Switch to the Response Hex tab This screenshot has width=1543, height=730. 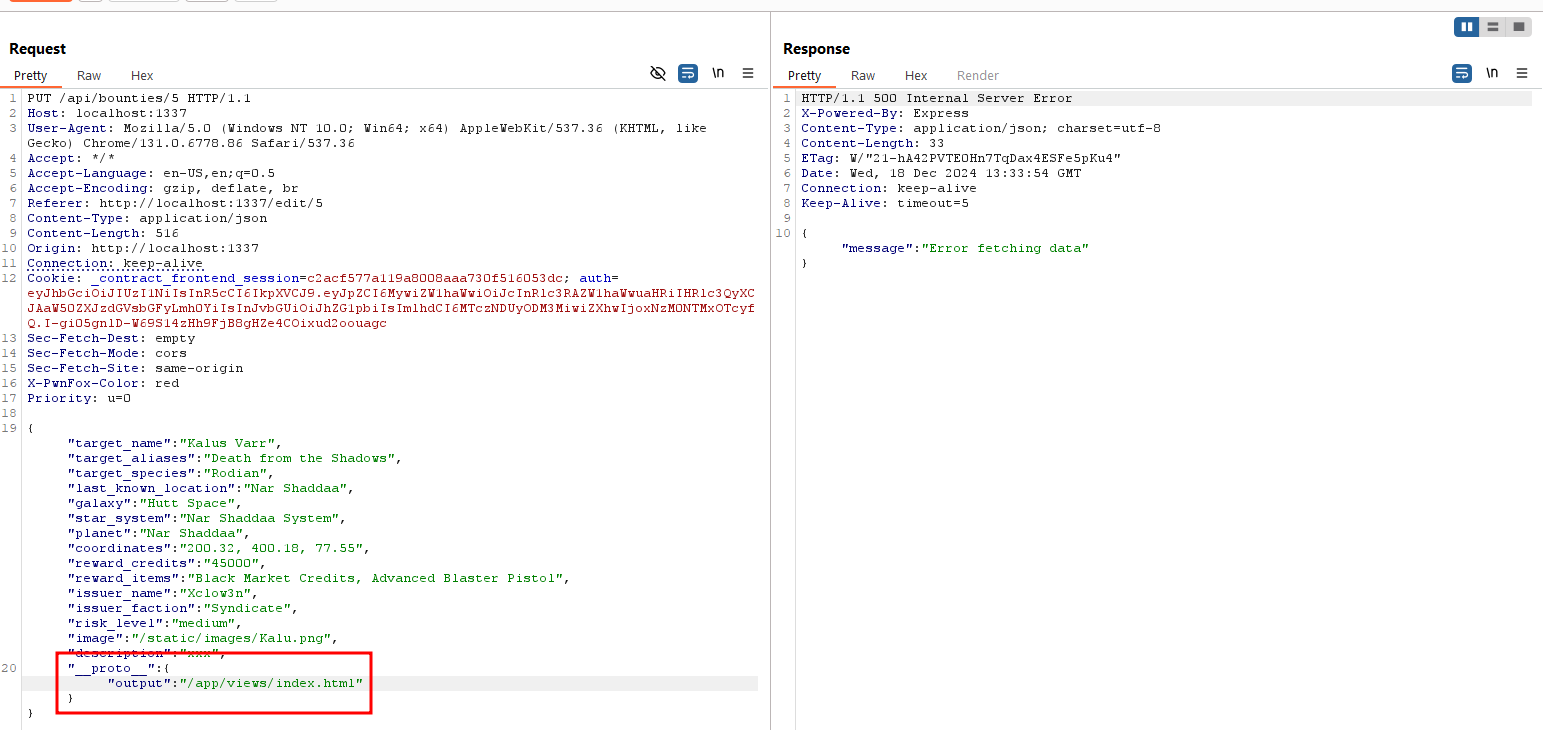tap(916, 76)
